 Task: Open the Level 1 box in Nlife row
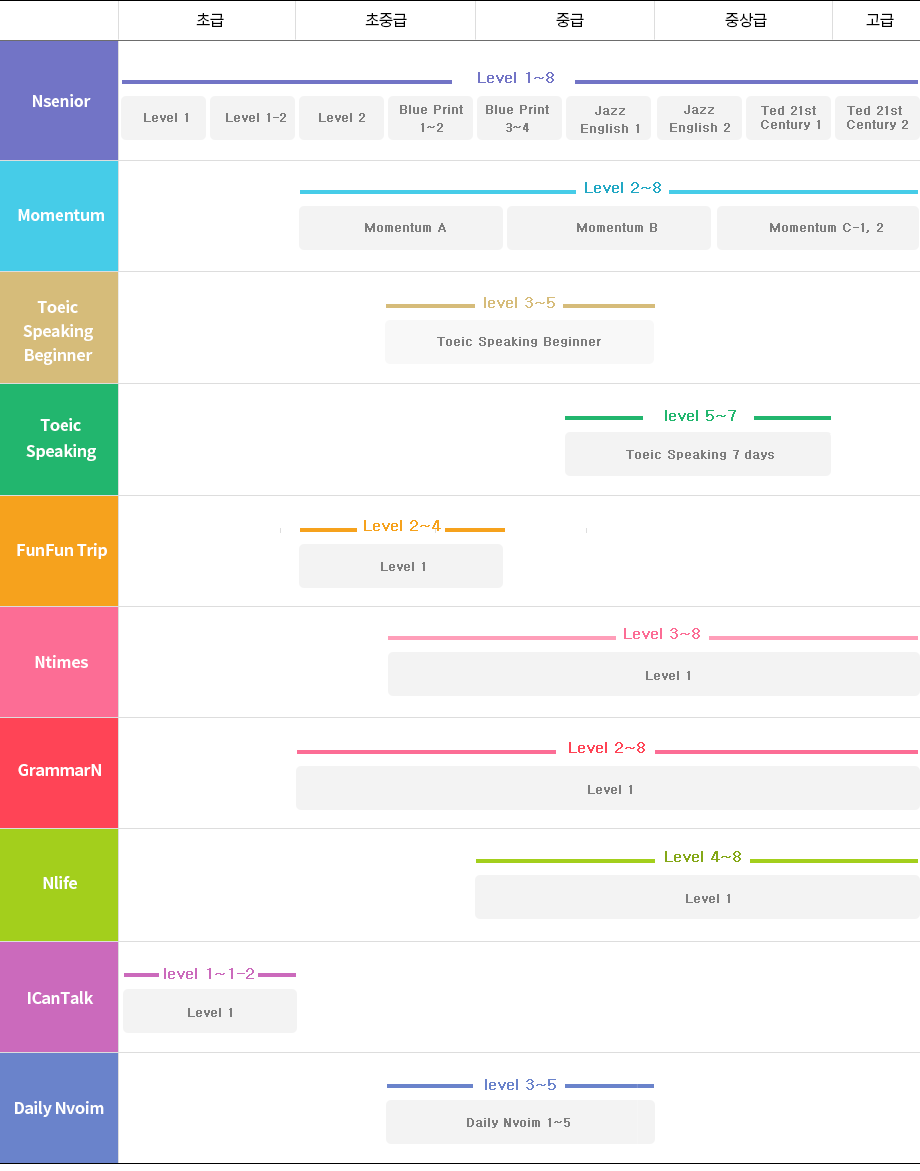(x=697, y=898)
